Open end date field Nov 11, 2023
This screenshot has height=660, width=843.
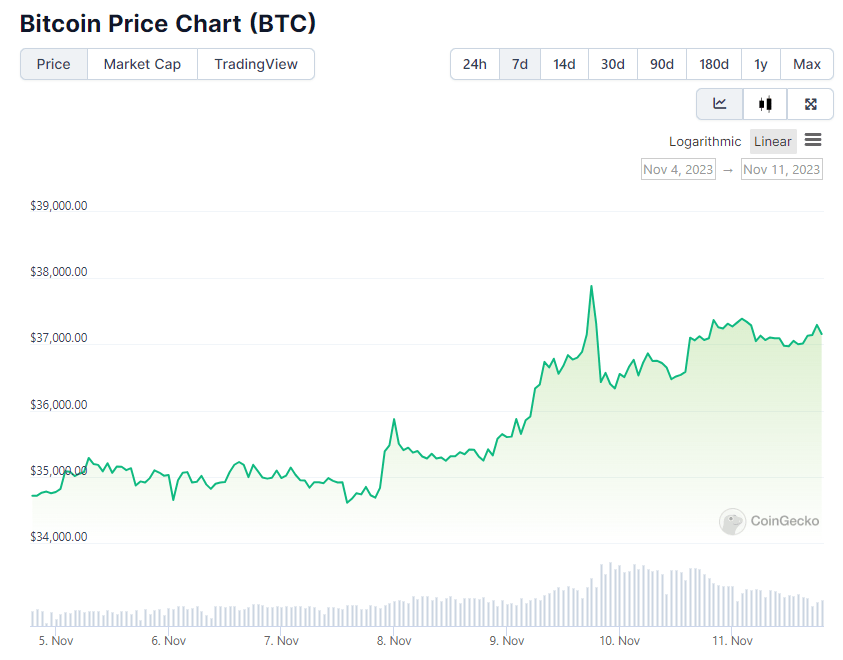(x=781, y=169)
